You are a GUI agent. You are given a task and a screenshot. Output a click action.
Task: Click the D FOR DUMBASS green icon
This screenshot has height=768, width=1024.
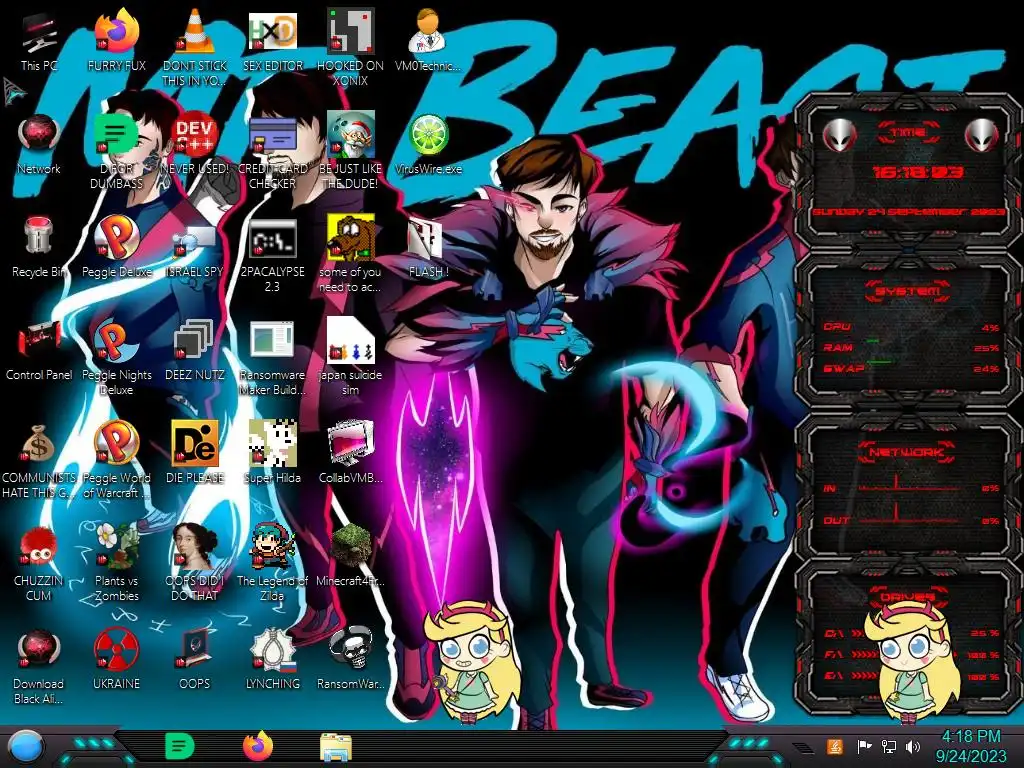[x=116, y=136]
